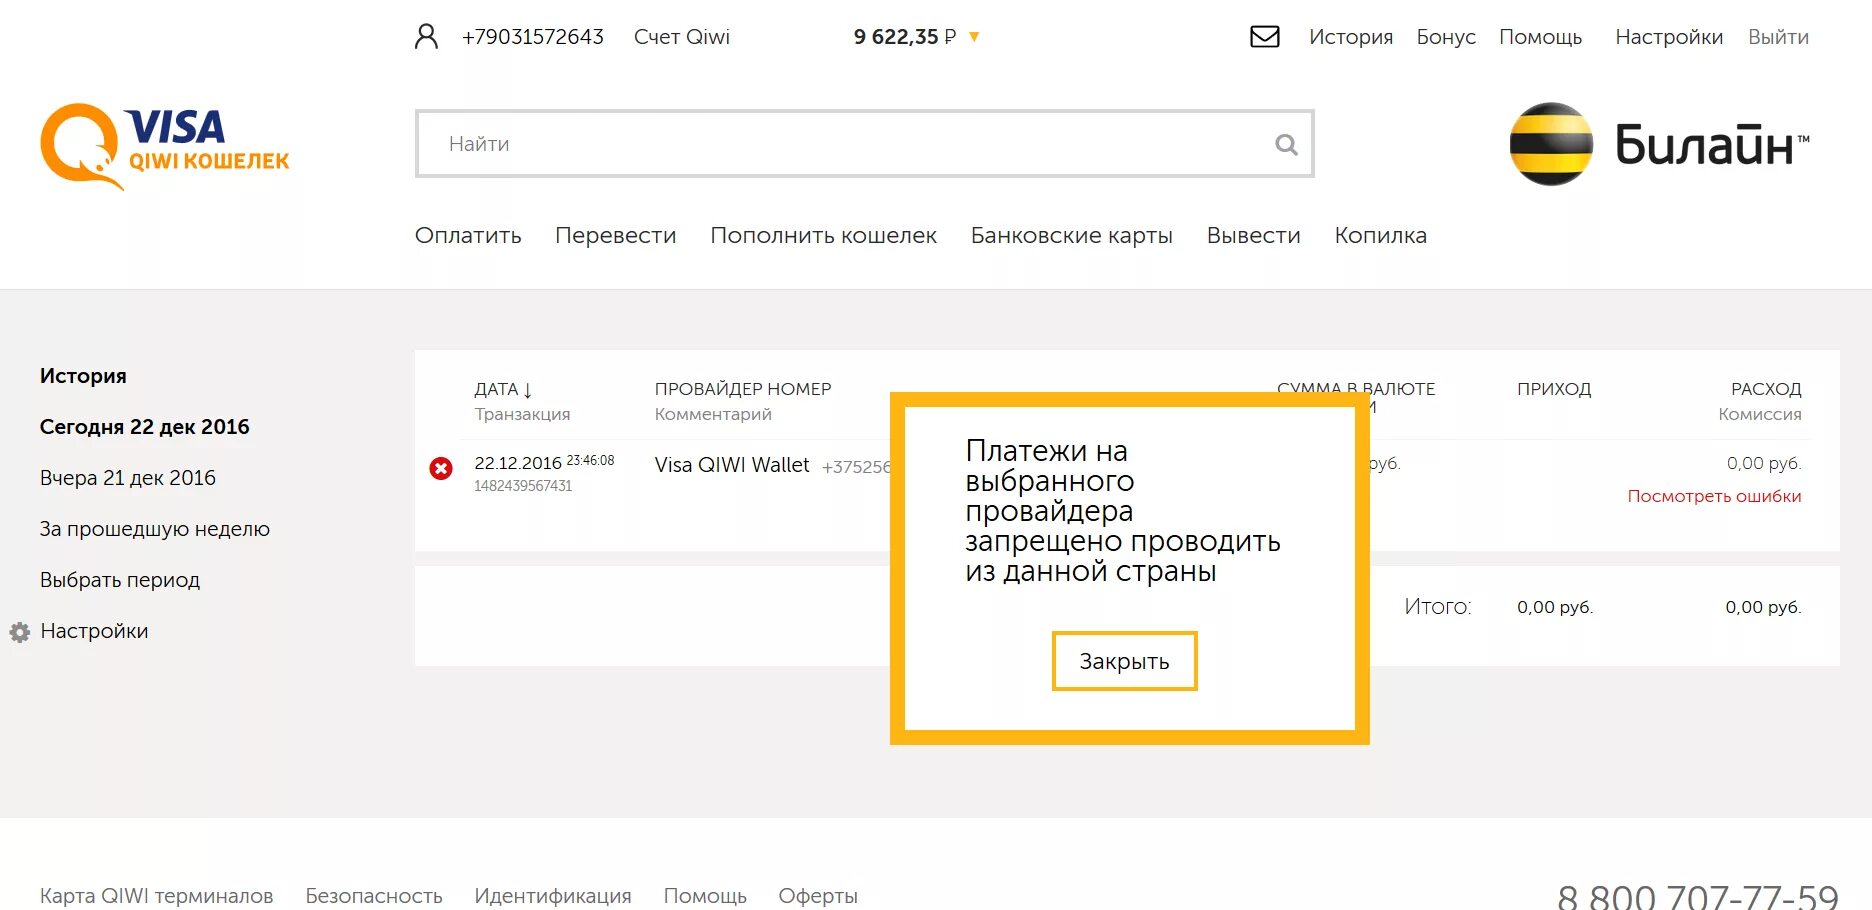Select the Пополнить кошелек tab
The width and height of the screenshot is (1872, 910).
coord(823,236)
